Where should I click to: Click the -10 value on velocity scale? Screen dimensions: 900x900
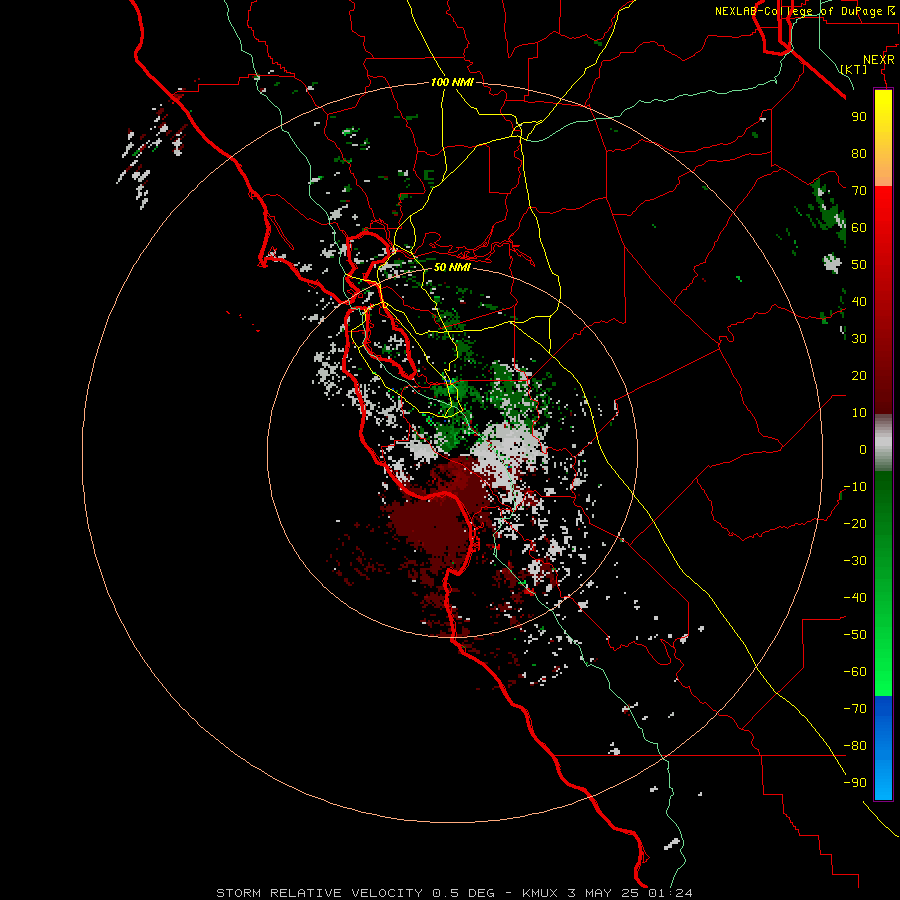[x=855, y=487]
